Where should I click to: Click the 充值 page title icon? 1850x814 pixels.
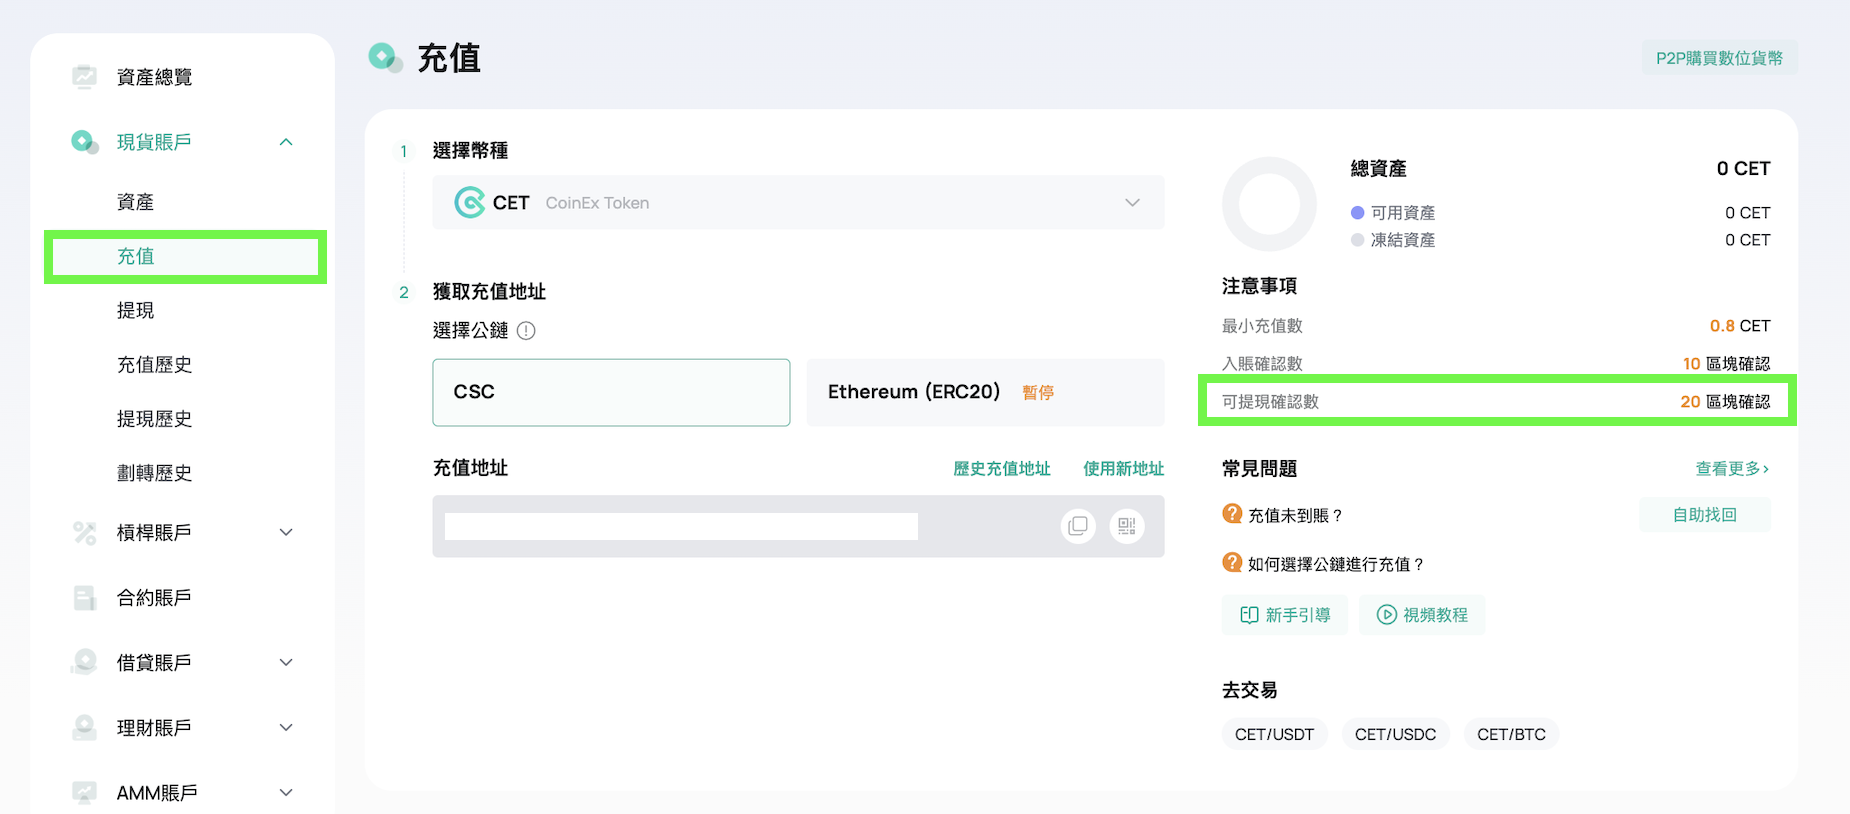click(x=386, y=58)
